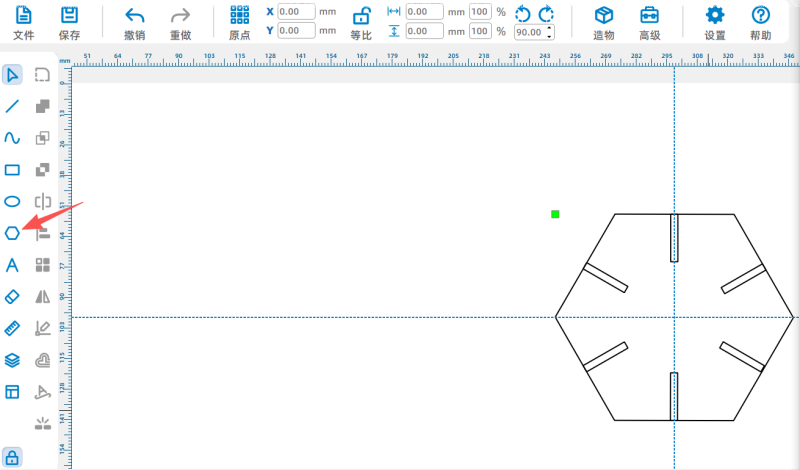Screen dimensions: 800x470
Task: Open 设置 settings
Action: click(714, 21)
